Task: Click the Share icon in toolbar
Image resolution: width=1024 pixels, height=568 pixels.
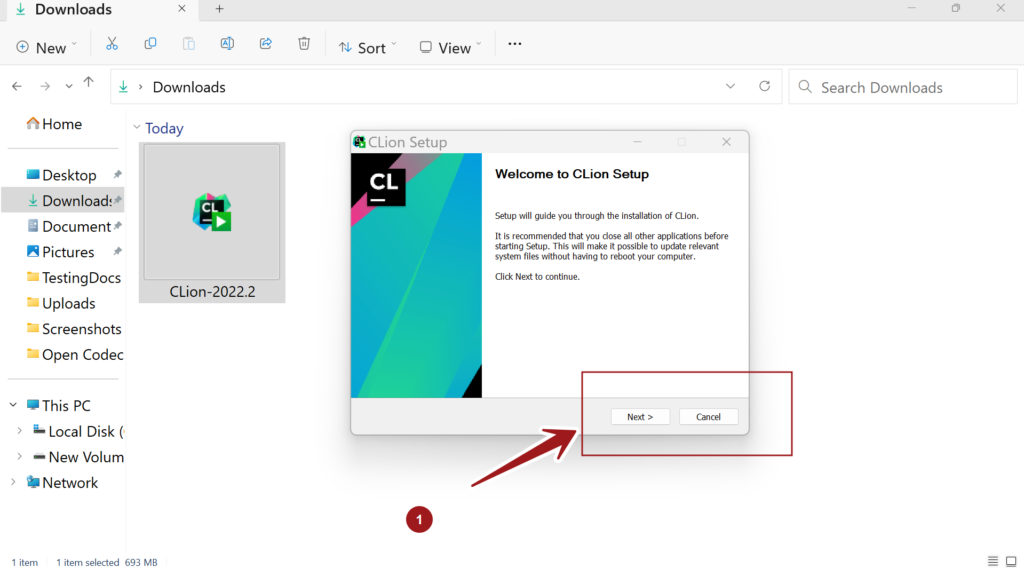Action: [x=265, y=45]
